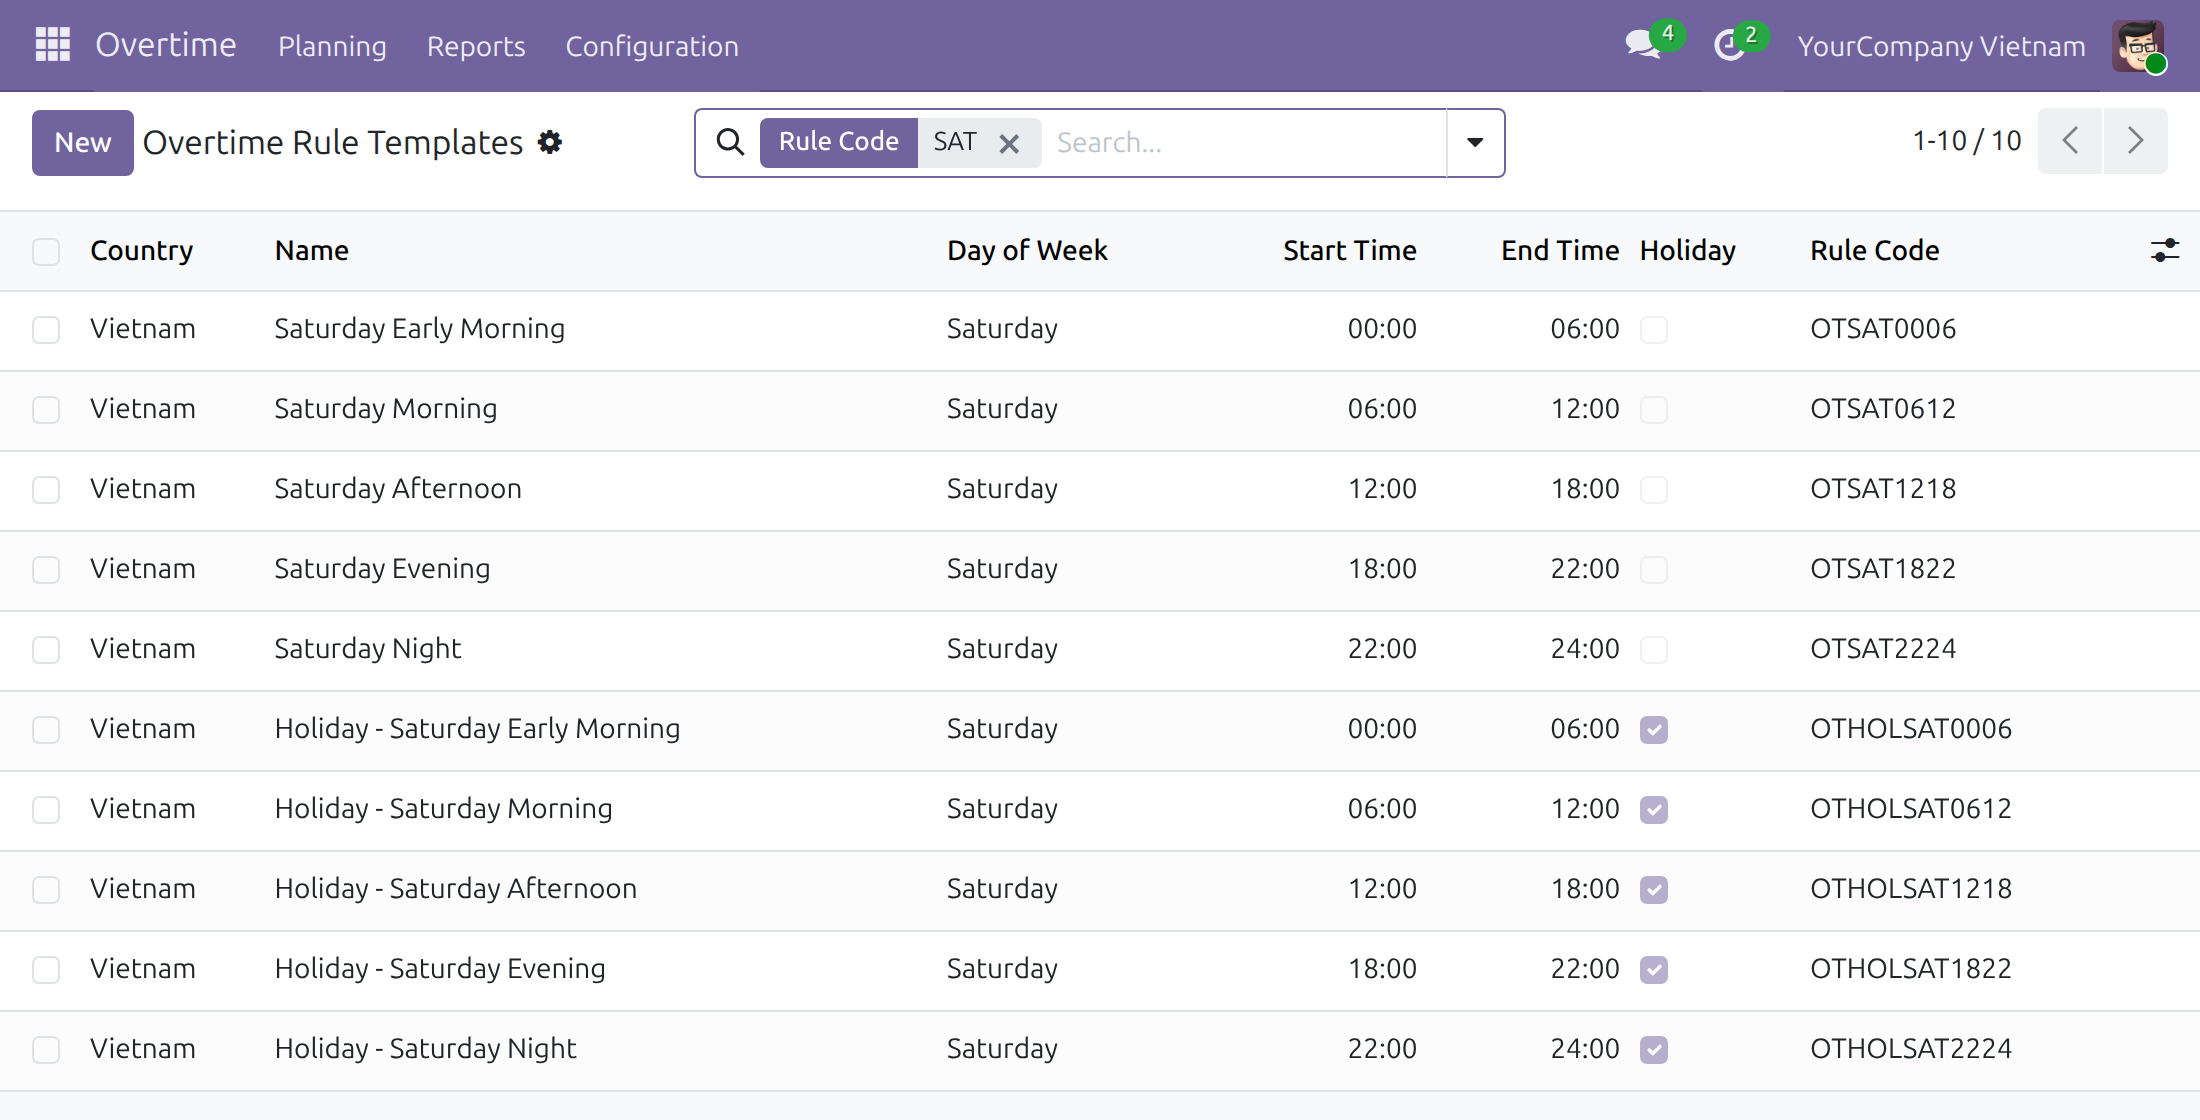Select the Saturday Early Morning row checkbox
Screen dimensions: 2200x1120
point(46,330)
